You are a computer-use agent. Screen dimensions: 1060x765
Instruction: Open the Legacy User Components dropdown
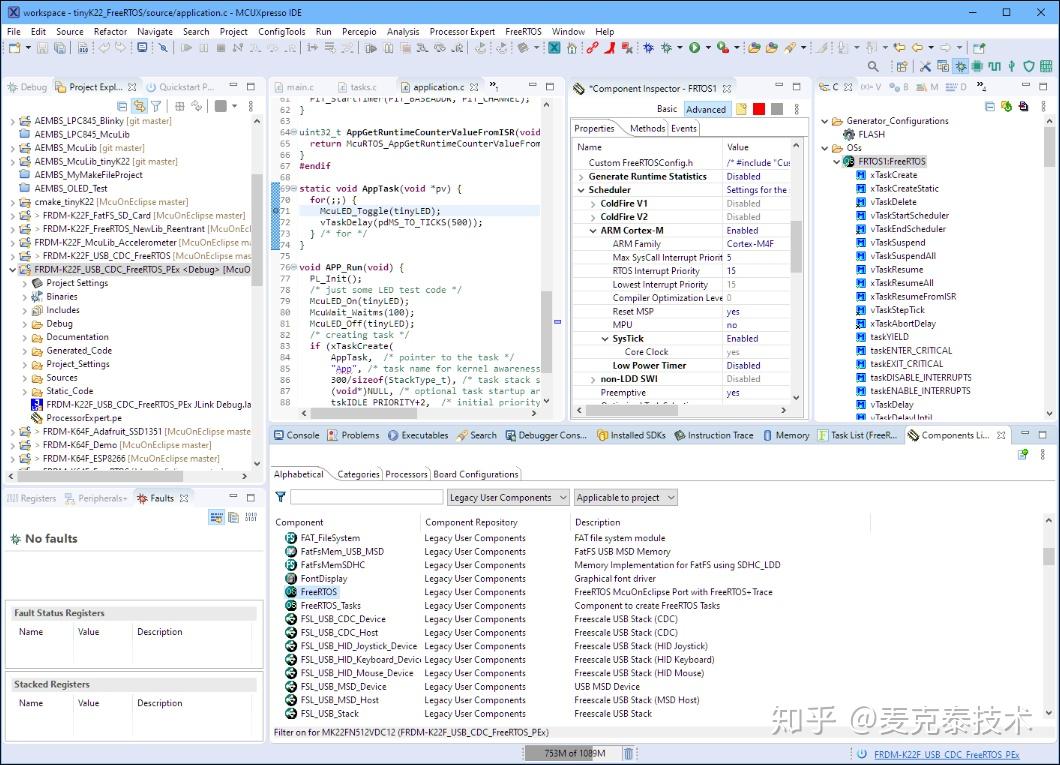point(505,497)
